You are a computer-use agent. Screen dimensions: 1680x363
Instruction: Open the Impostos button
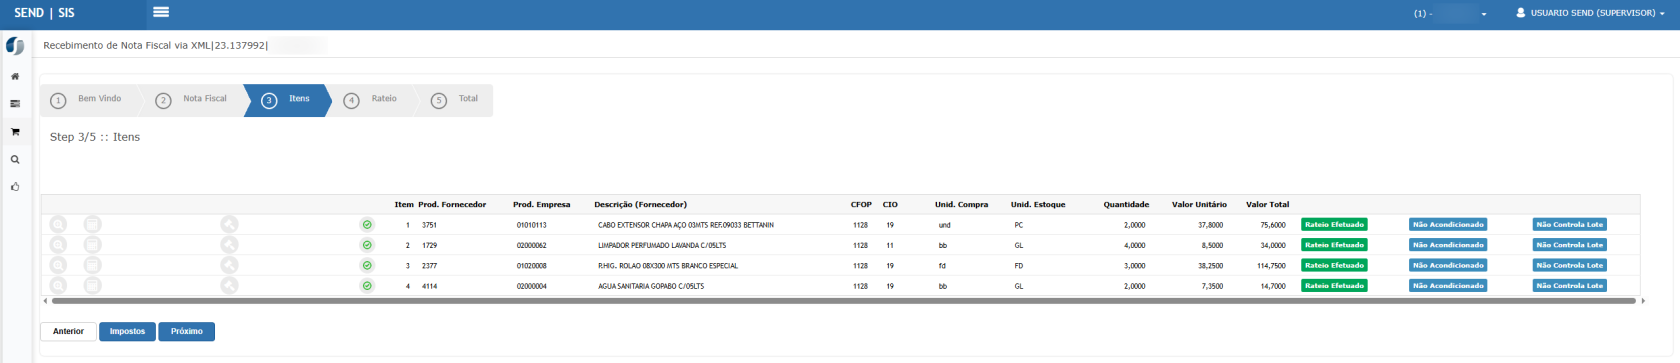click(x=127, y=332)
